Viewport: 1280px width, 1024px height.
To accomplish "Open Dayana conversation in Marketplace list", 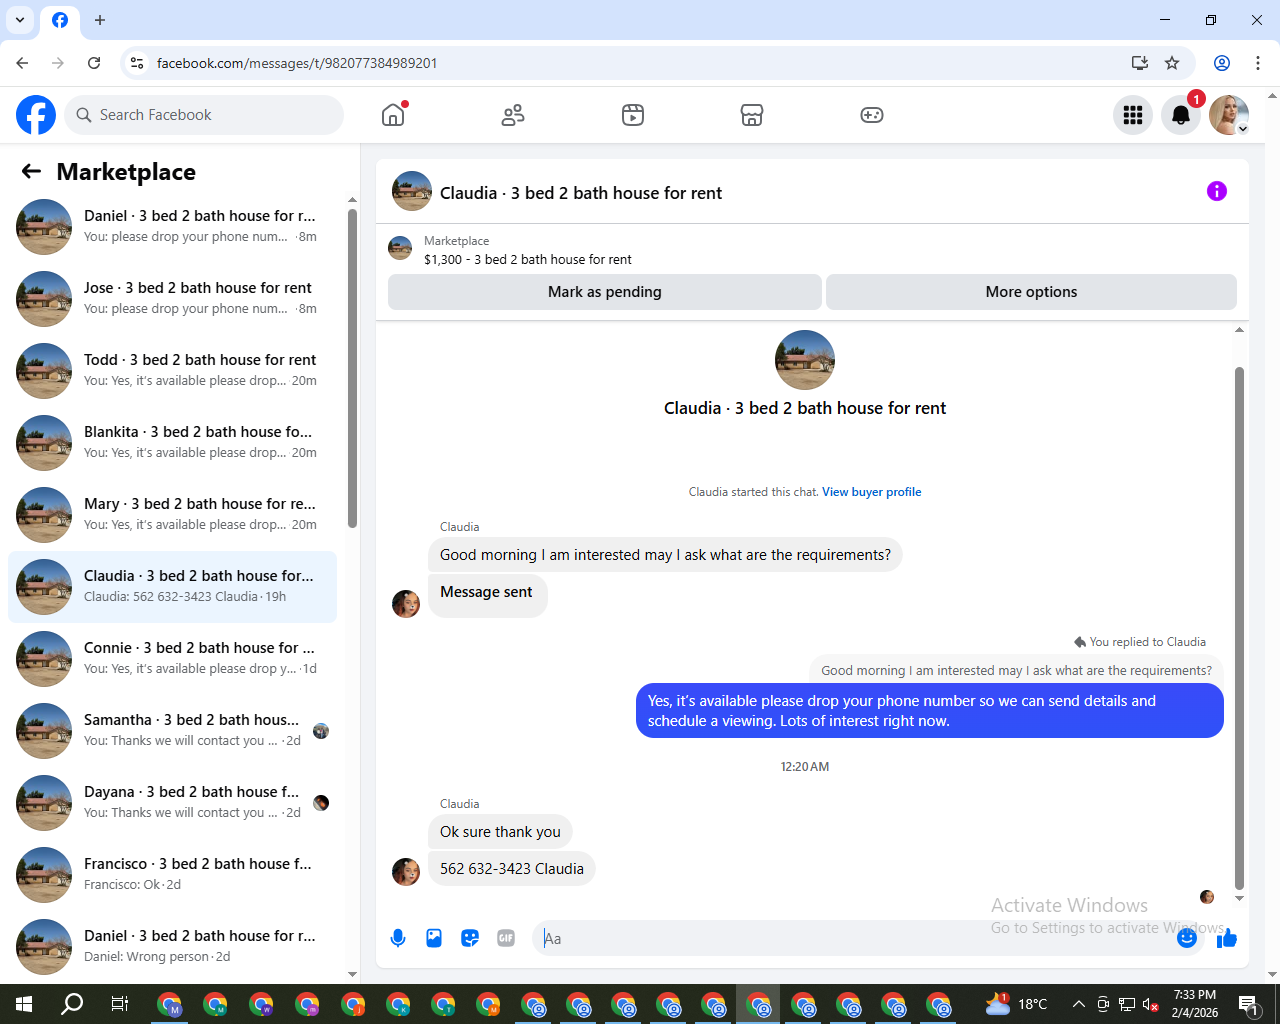I will (x=172, y=803).
